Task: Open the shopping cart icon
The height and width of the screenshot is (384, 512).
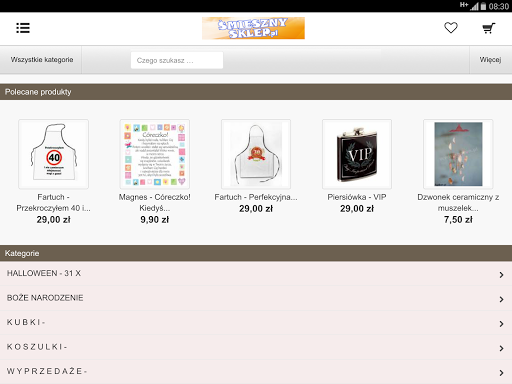Action: (x=489, y=28)
